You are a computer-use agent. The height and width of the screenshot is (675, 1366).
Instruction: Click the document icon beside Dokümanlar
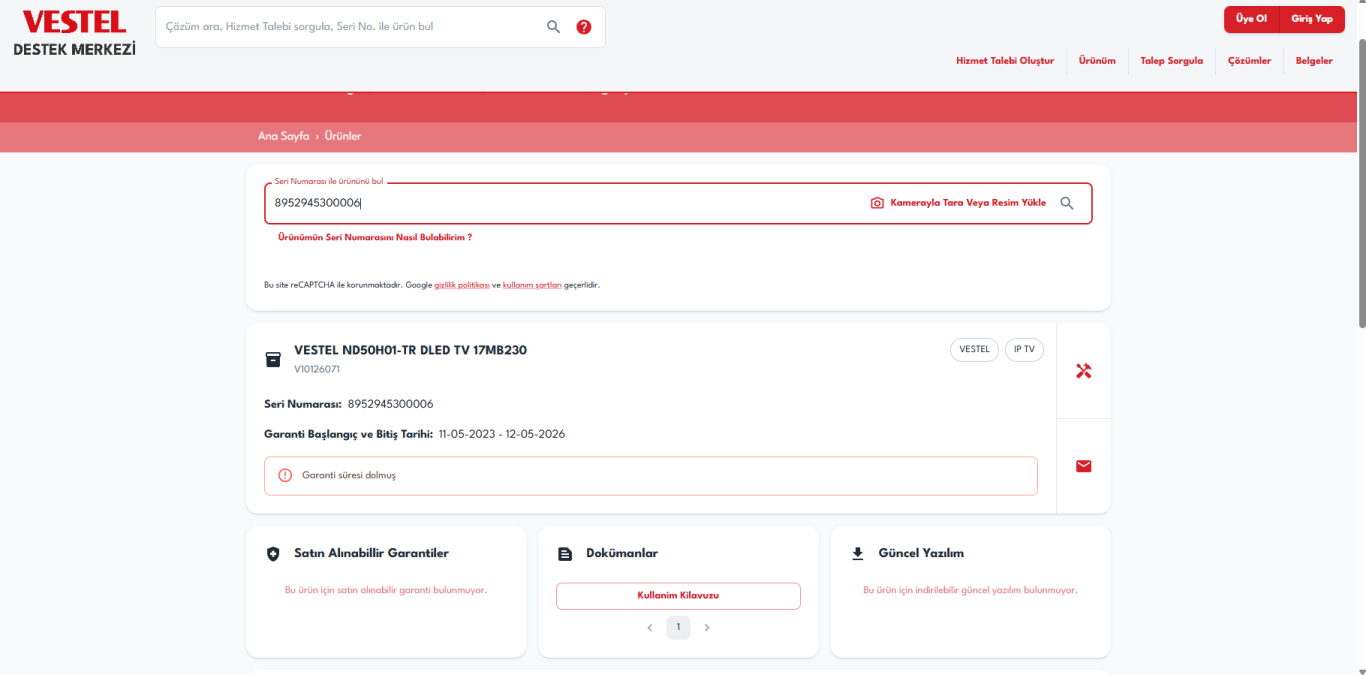tap(565, 554)
